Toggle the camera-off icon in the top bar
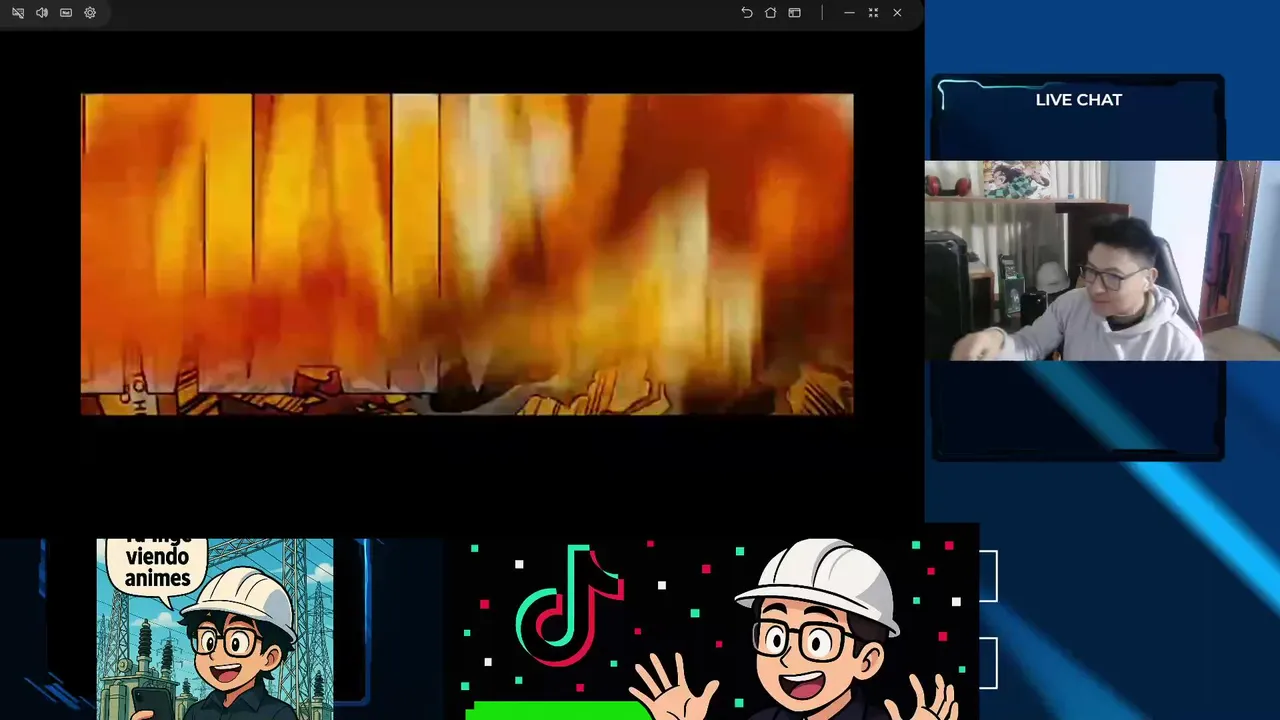The image size is (1280, 720). [x=18, y=13]
